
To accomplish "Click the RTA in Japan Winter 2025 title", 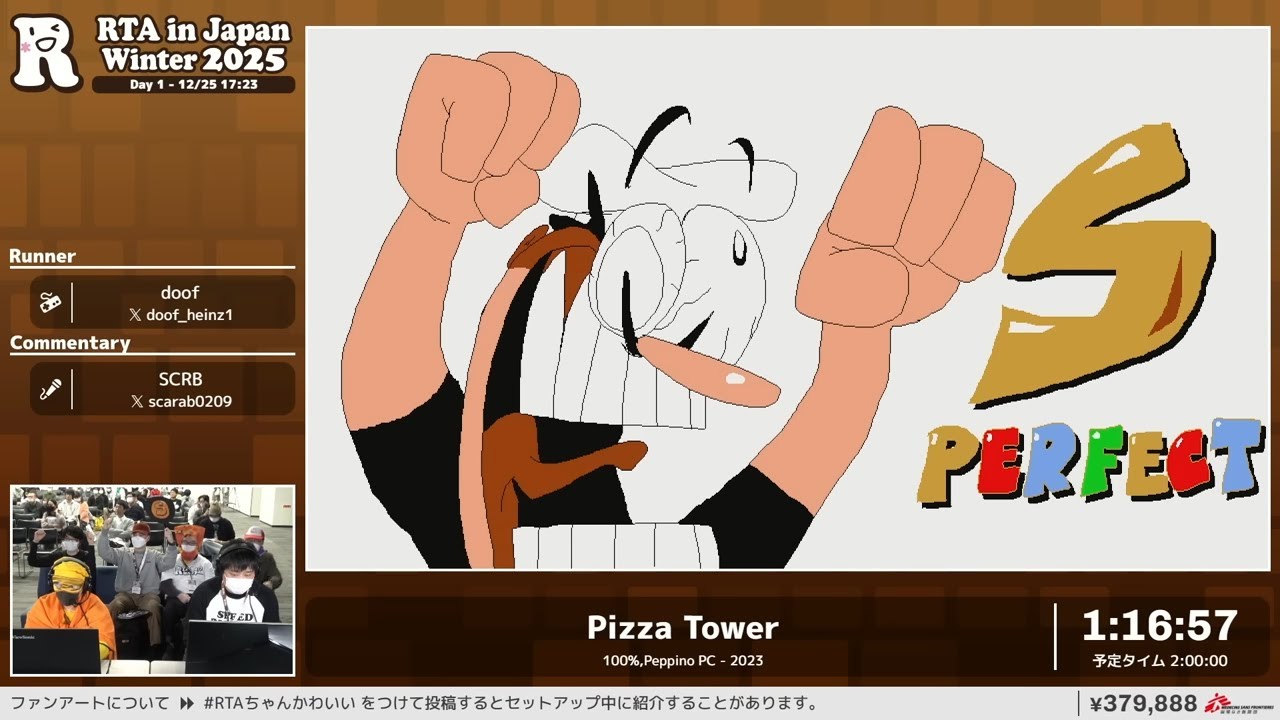I will coord(194,45).
